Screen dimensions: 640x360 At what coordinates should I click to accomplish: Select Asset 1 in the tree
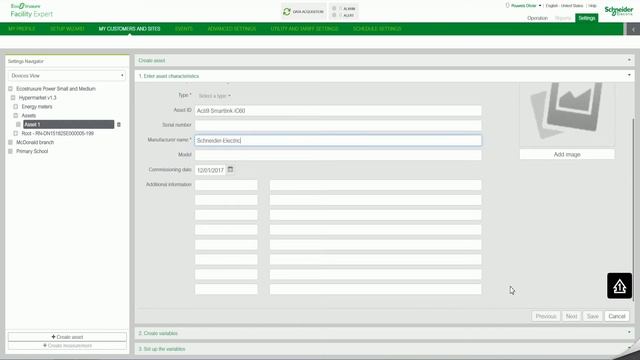coord(69,124)
